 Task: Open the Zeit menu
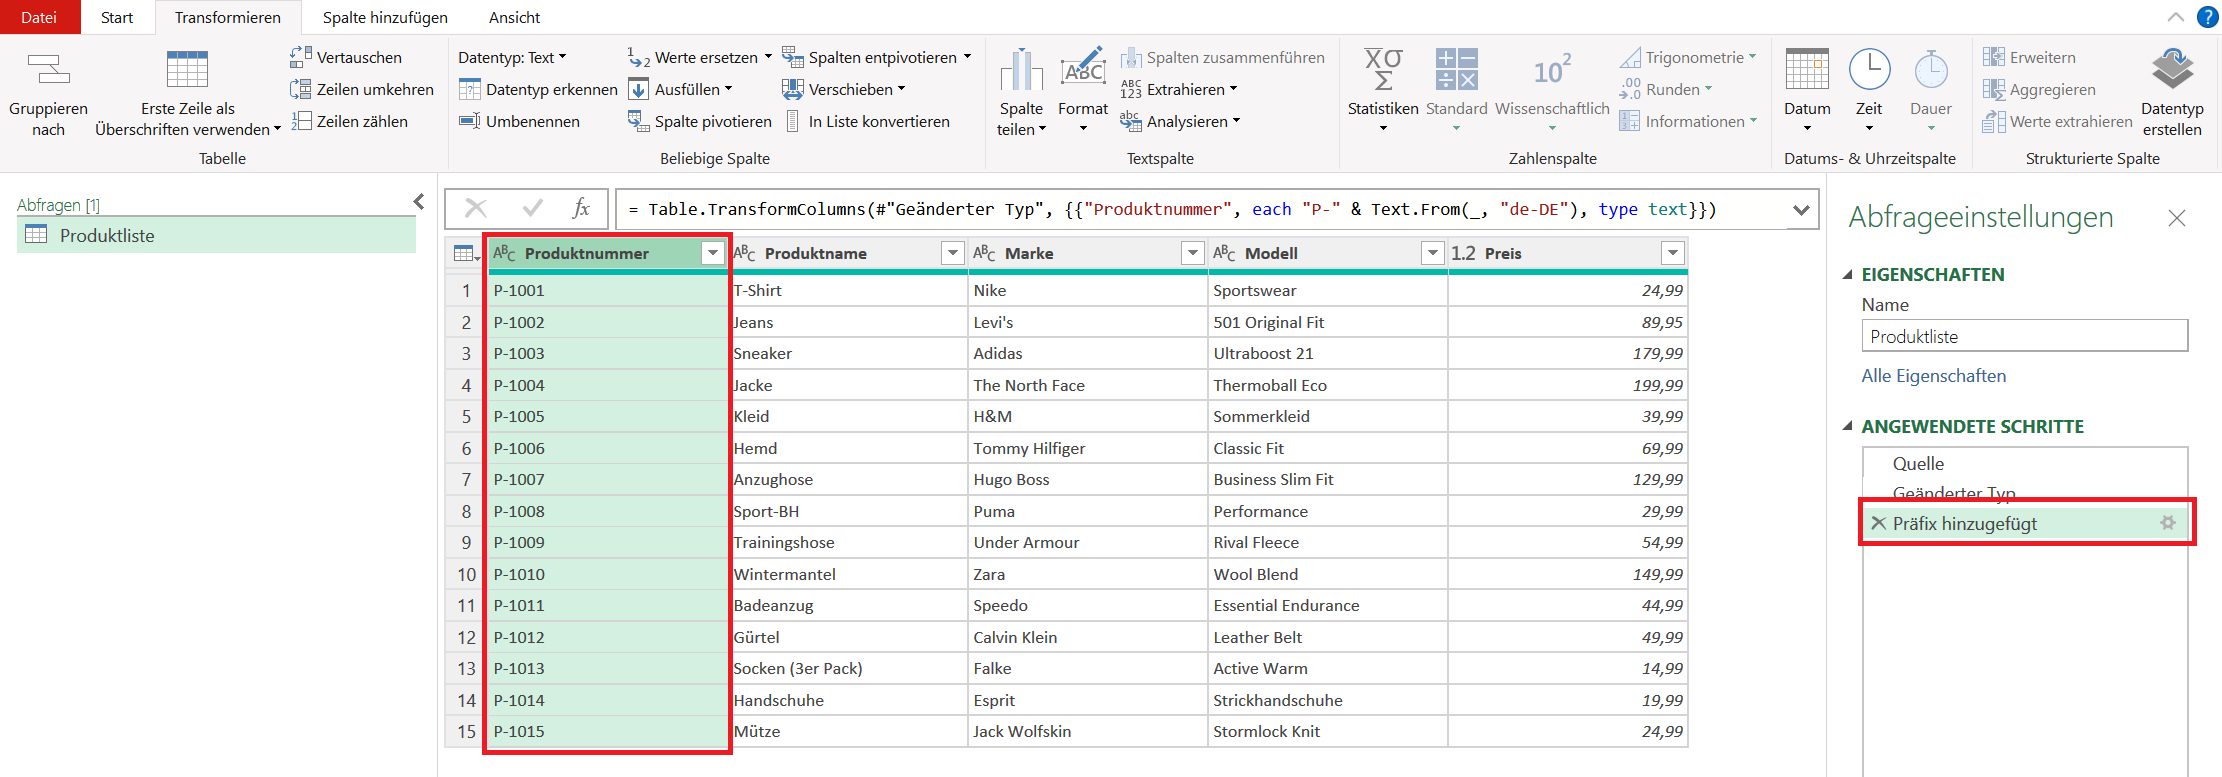pyautogui.click(x=1869, y=92)
